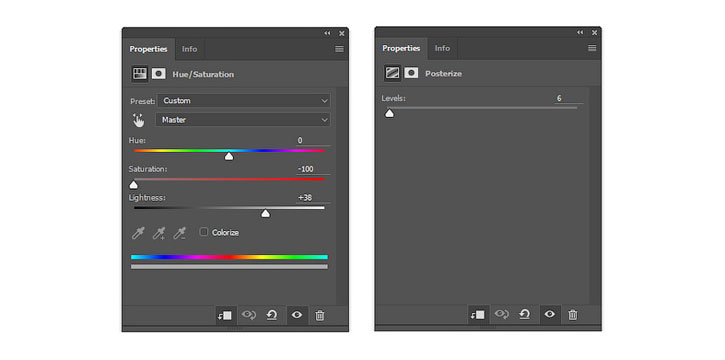Click the Hue/Saturation adjustment icon
This screenshot has width=725, height=360.
pyautogui.click(x=139, y=73)
